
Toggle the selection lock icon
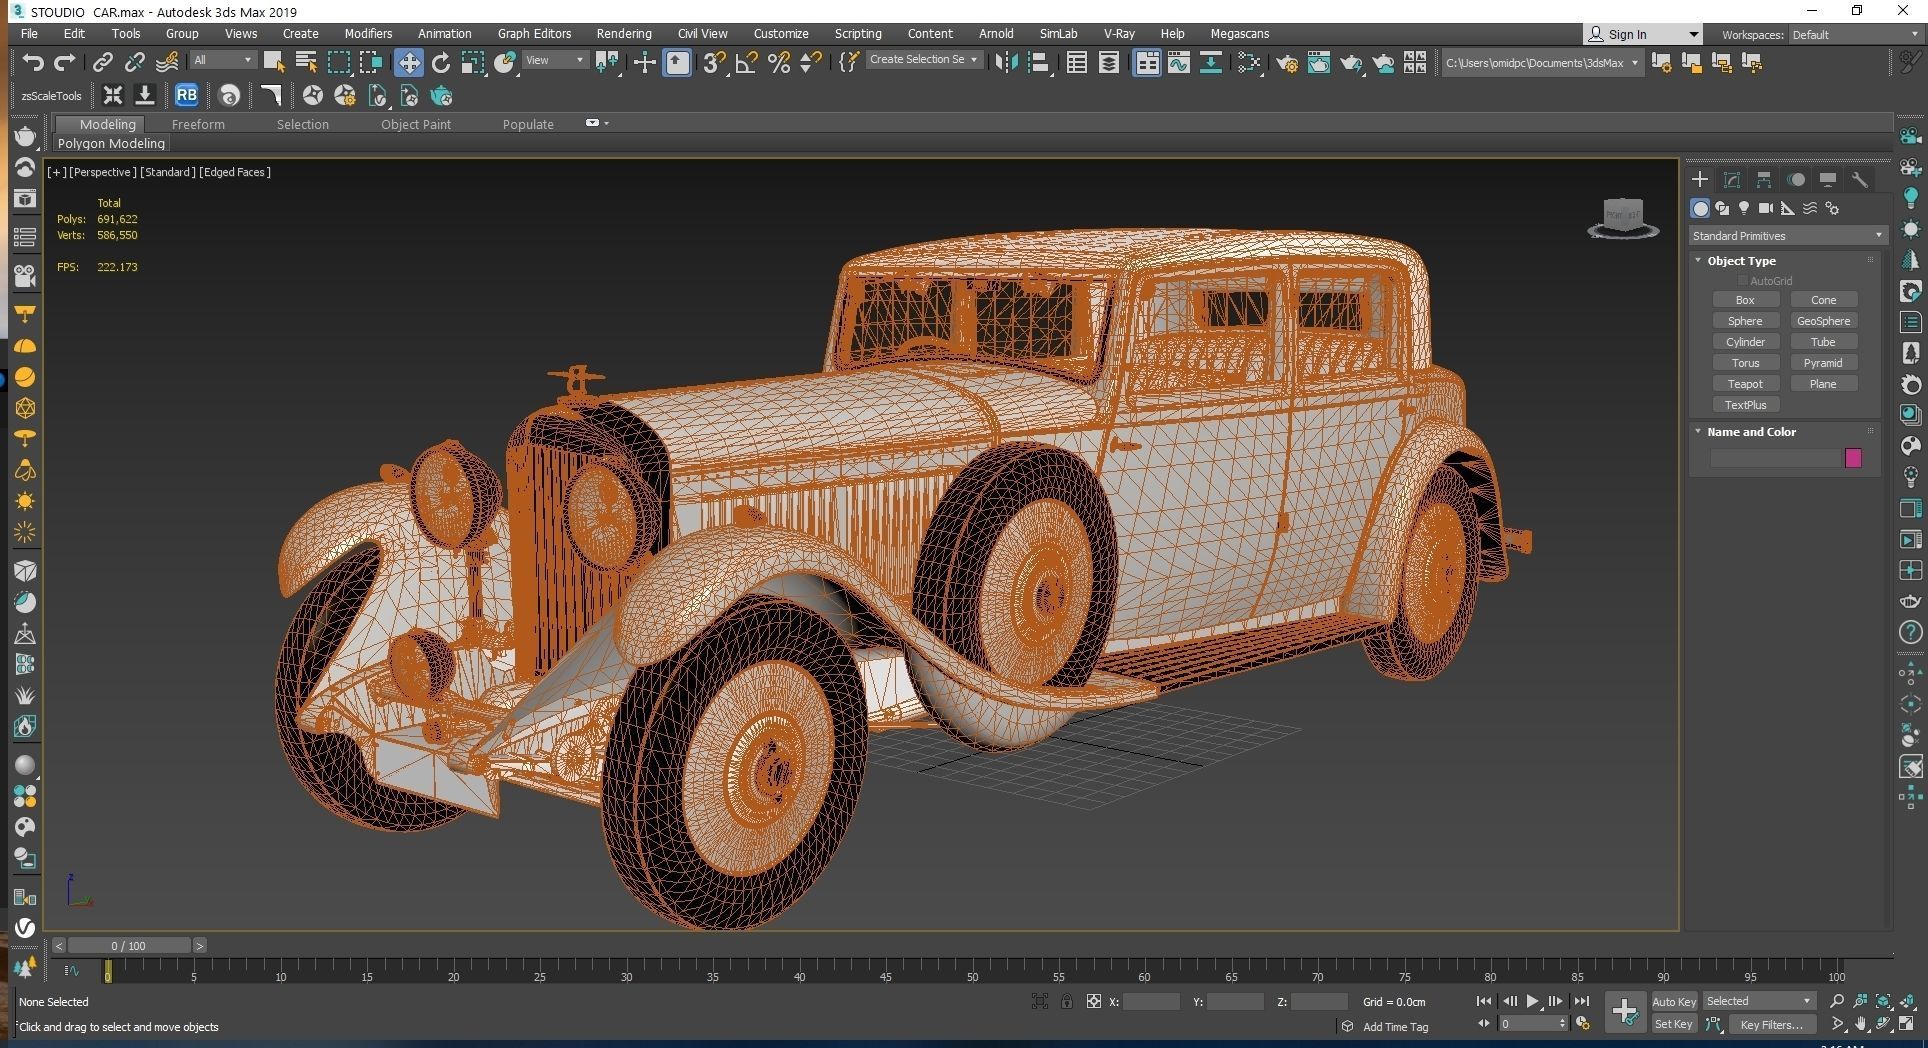point(1067,1001)
